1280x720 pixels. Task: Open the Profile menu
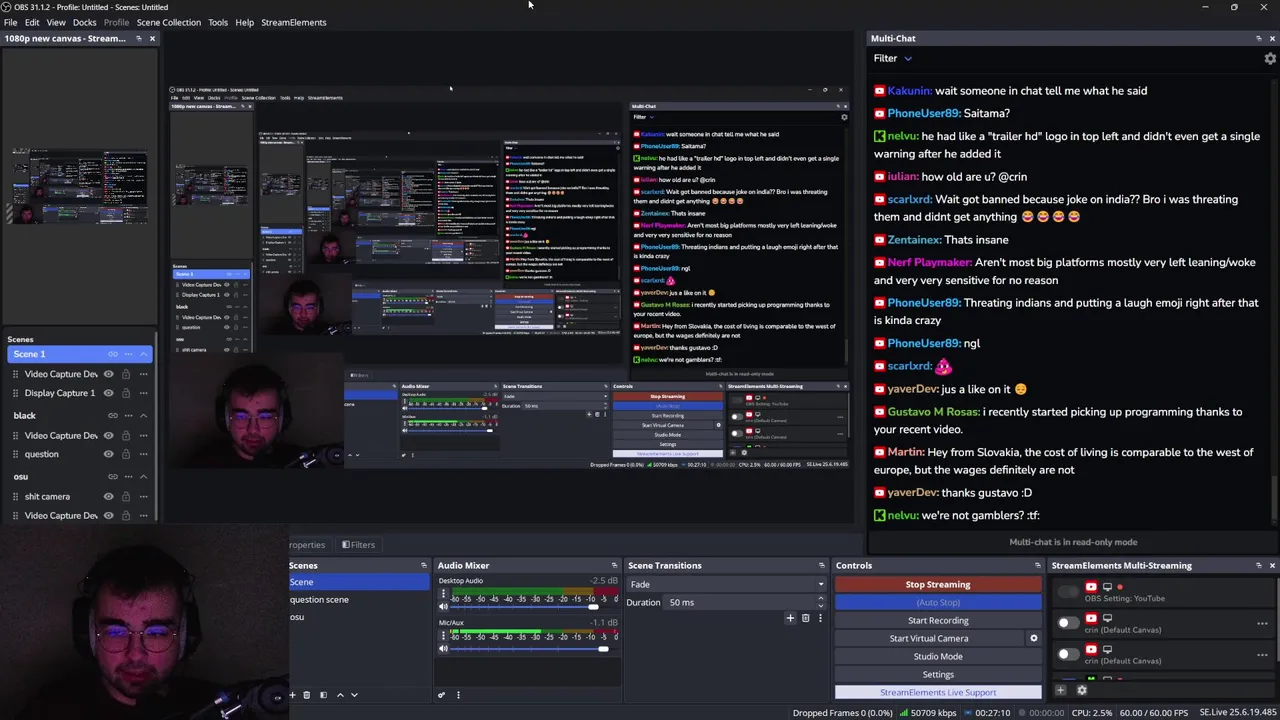coord(116,22)
